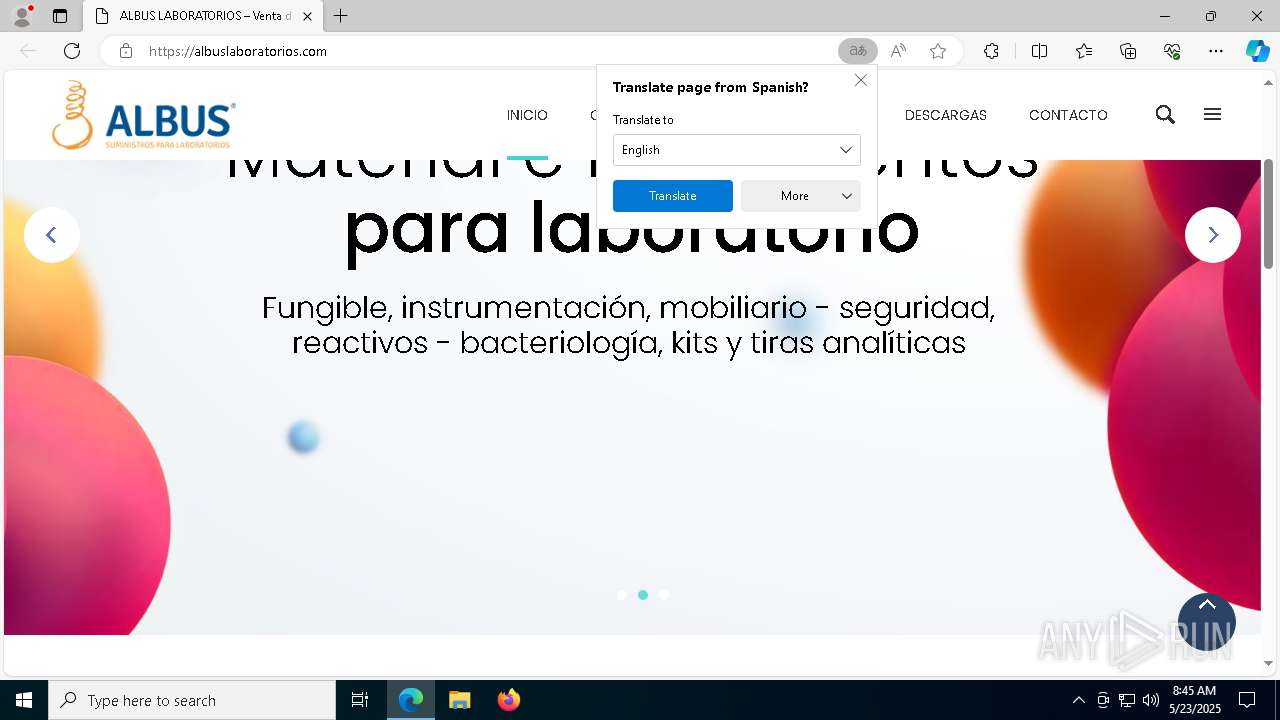
Task: Close the translate popup
Action: click(x=861, y=80)
